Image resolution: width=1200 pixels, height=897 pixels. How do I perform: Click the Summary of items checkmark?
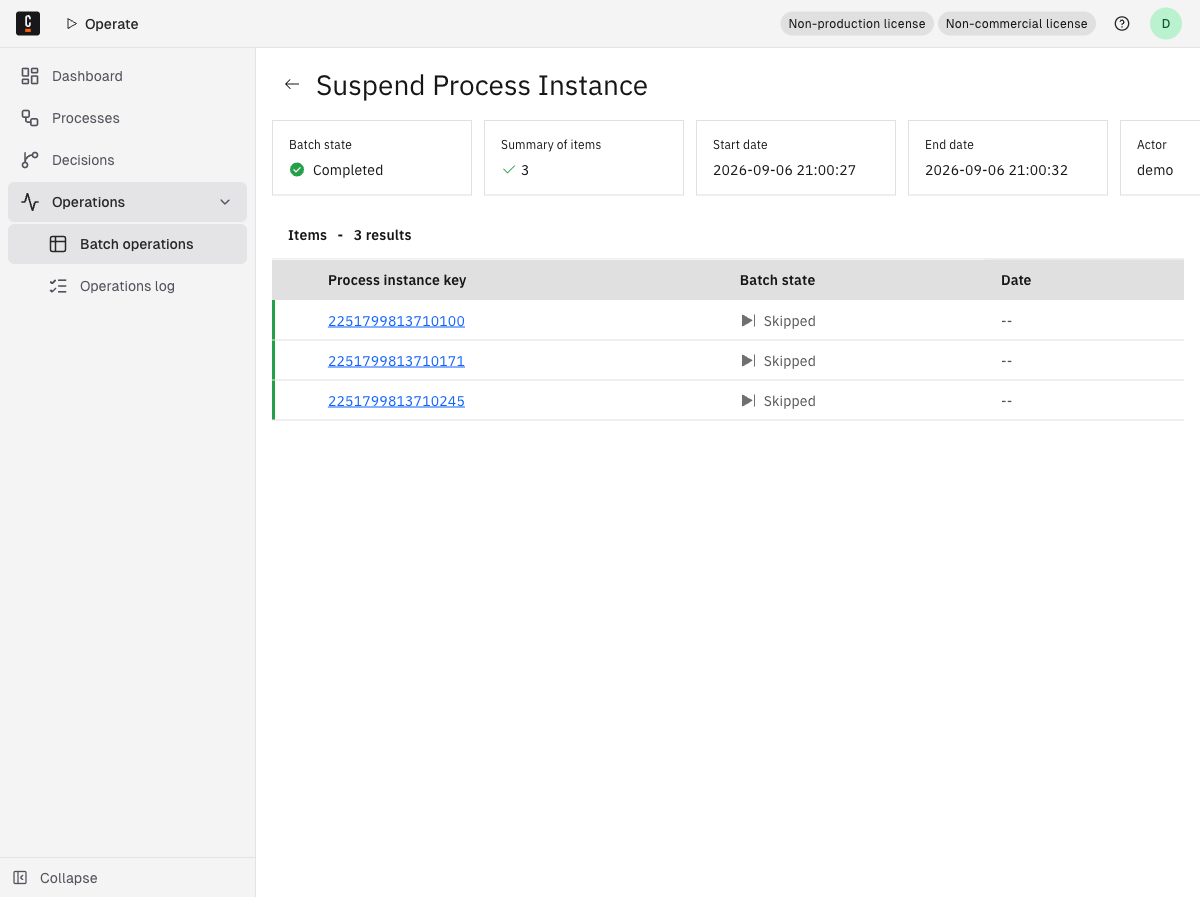click(x=508, y=170)
